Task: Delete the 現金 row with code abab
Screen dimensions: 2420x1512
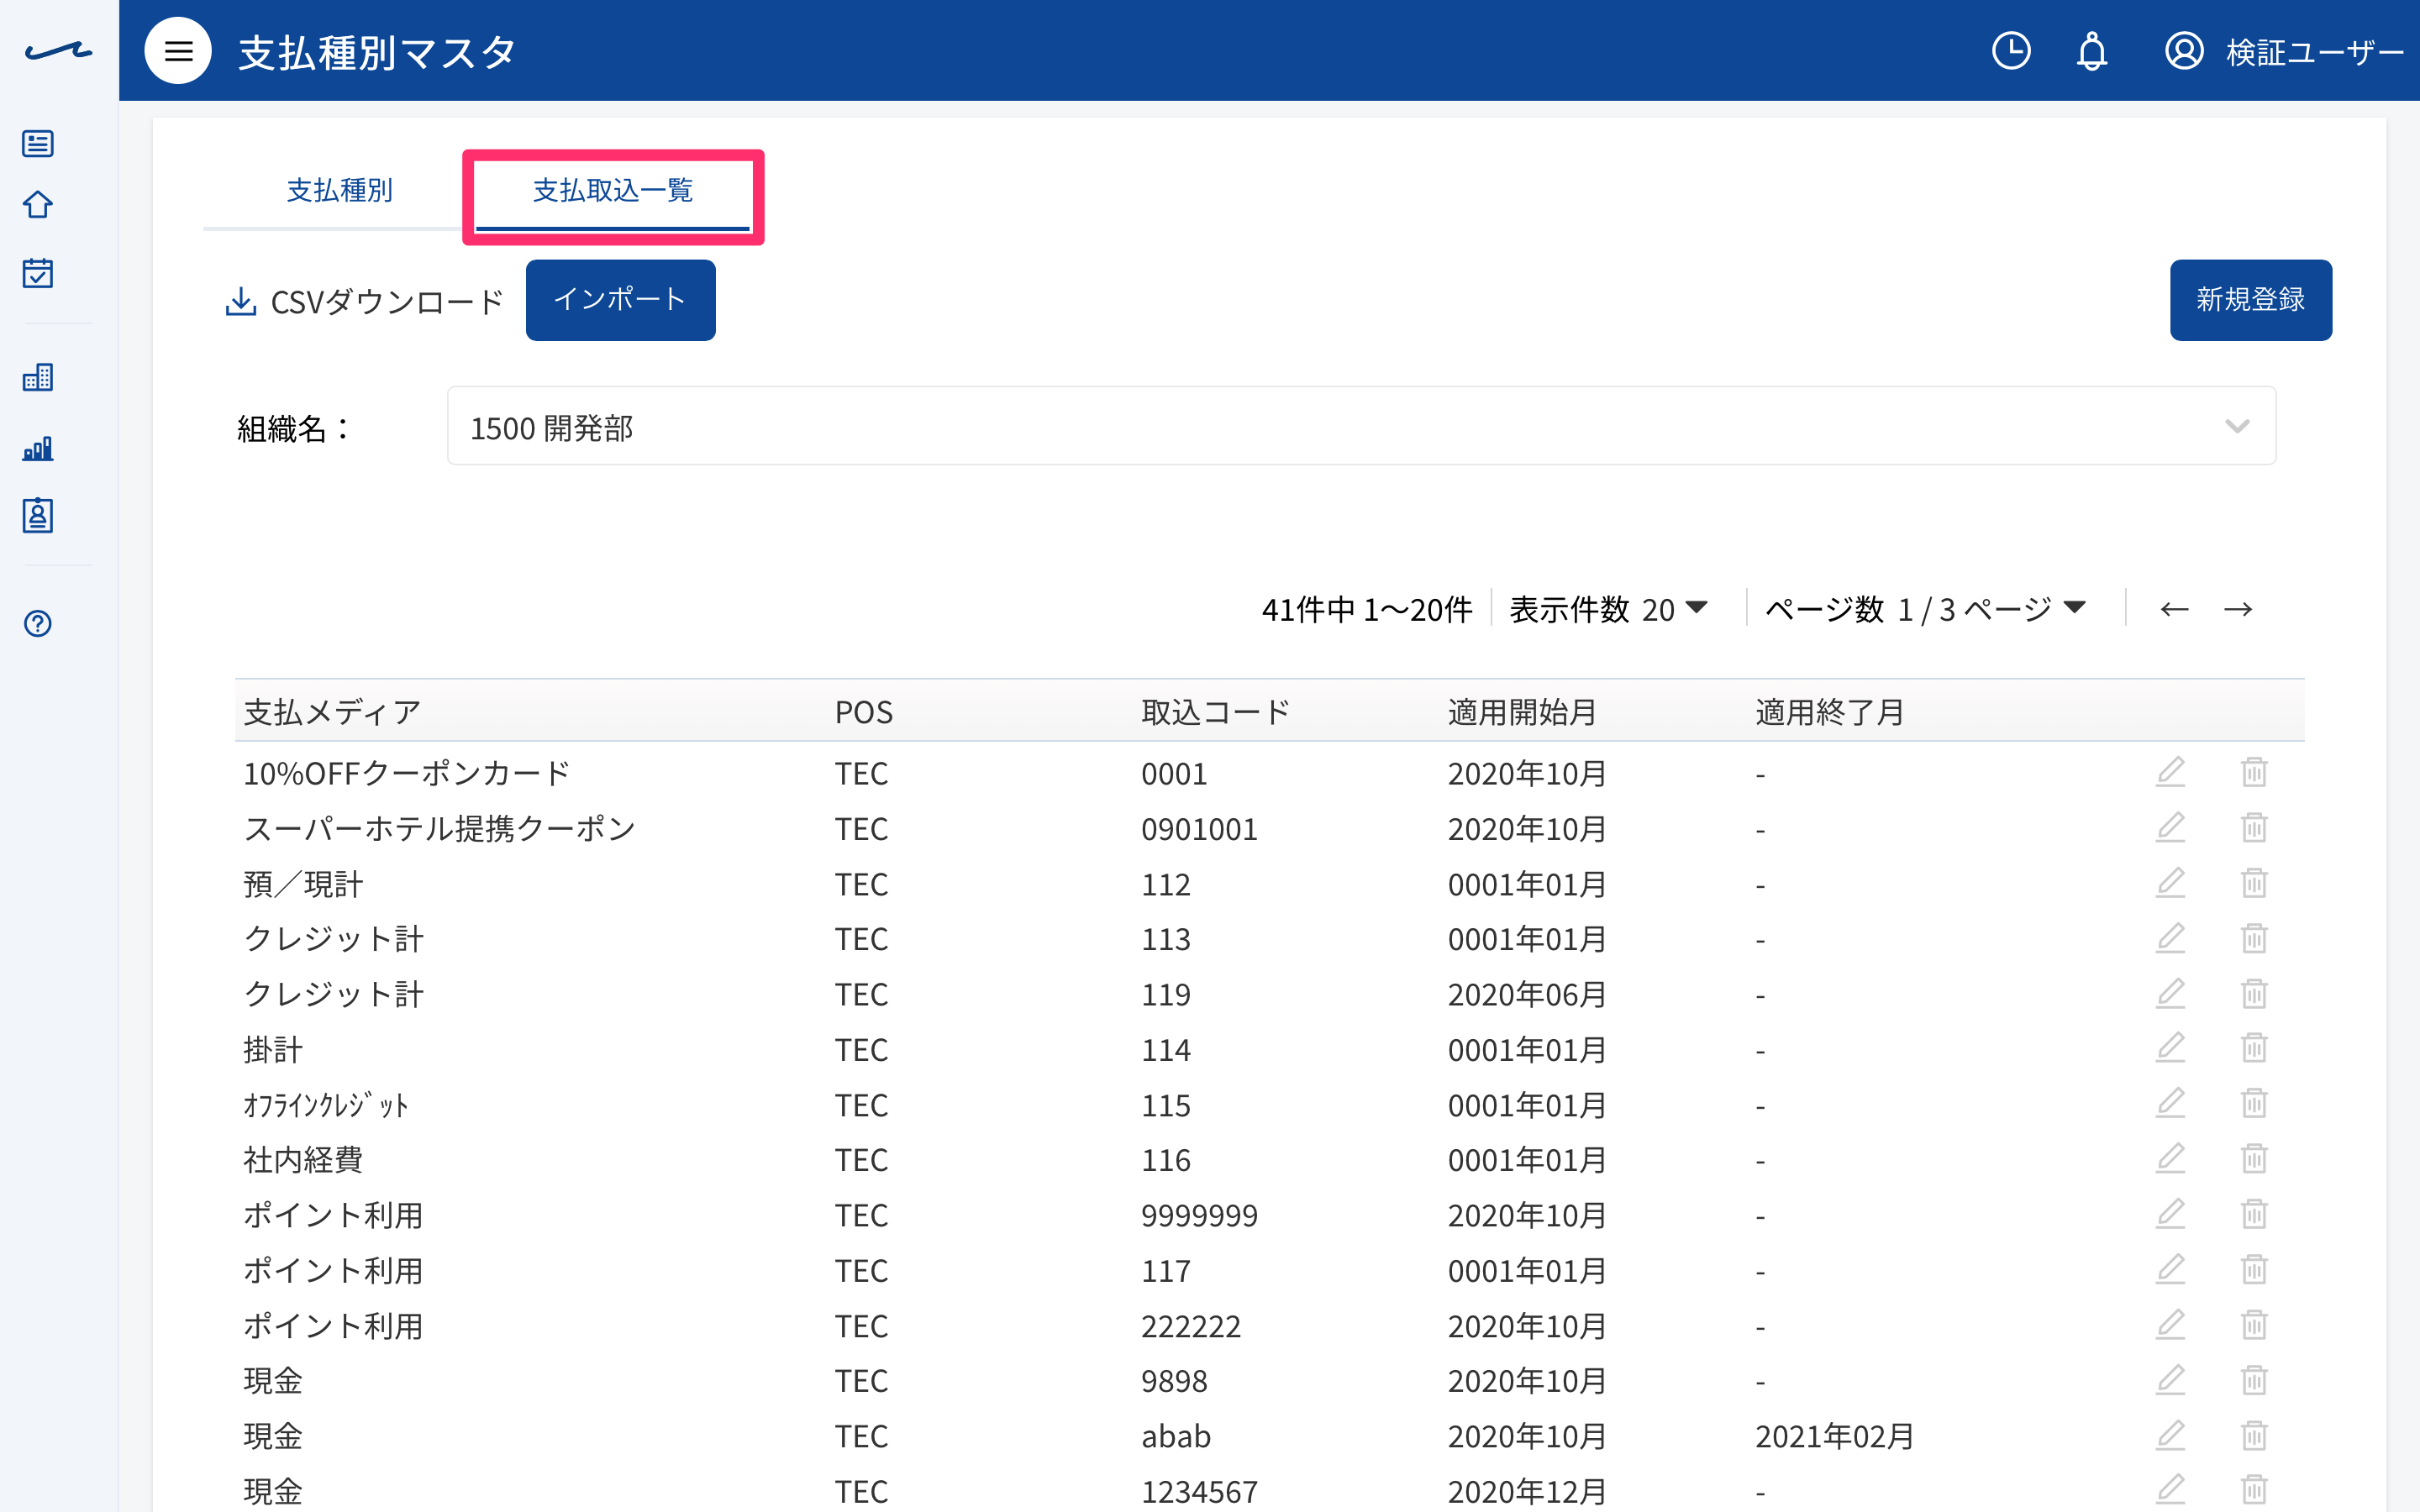Action: point(2254,1436)
